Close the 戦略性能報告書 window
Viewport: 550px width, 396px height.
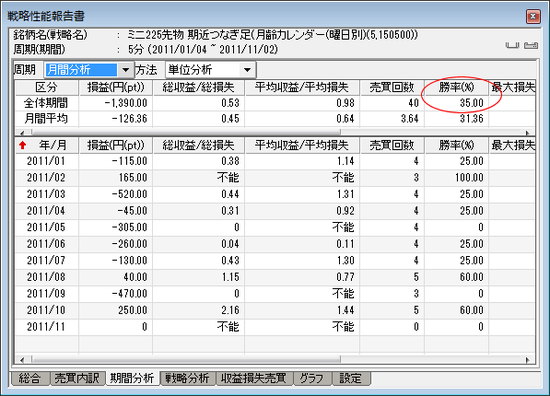click(532, 16)
